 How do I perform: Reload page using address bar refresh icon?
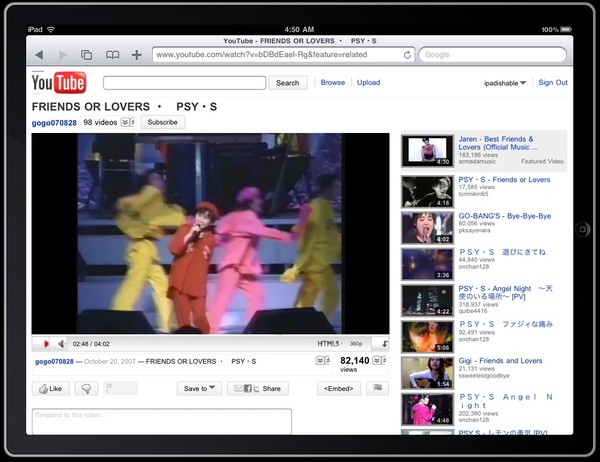(x=408, y=54)
